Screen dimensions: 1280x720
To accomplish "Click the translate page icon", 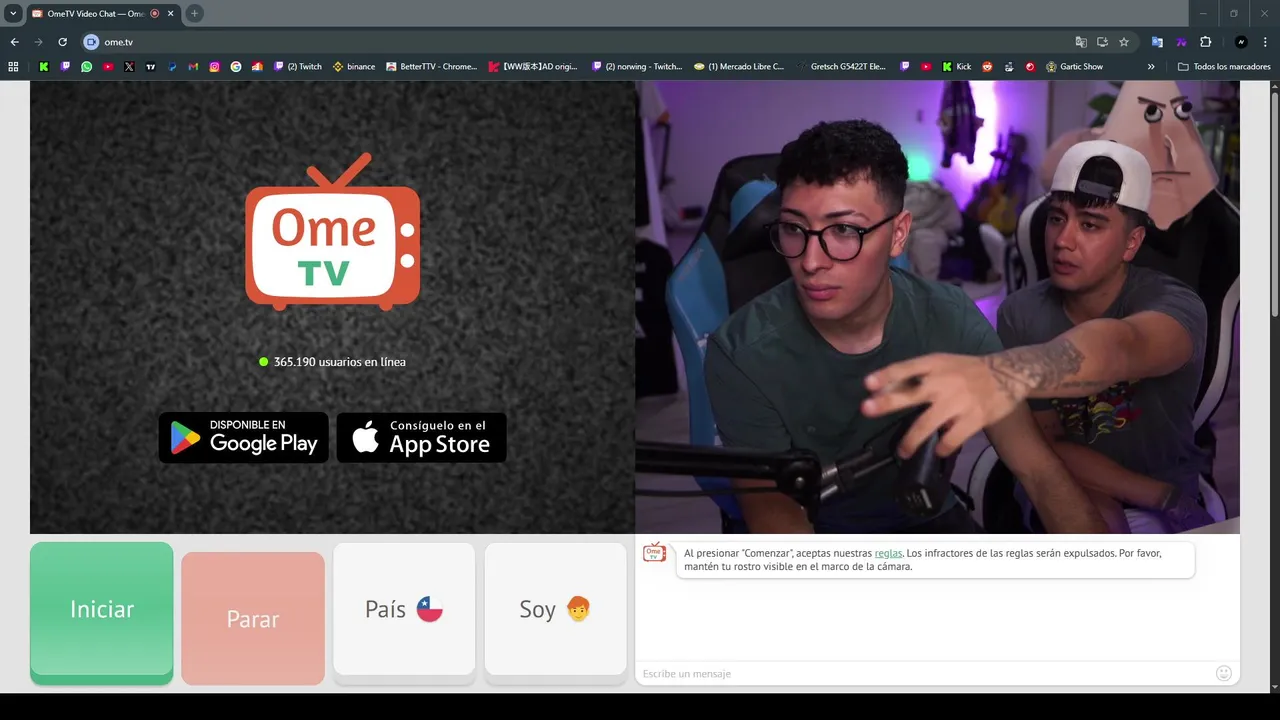I will (x=1081, y=42).
